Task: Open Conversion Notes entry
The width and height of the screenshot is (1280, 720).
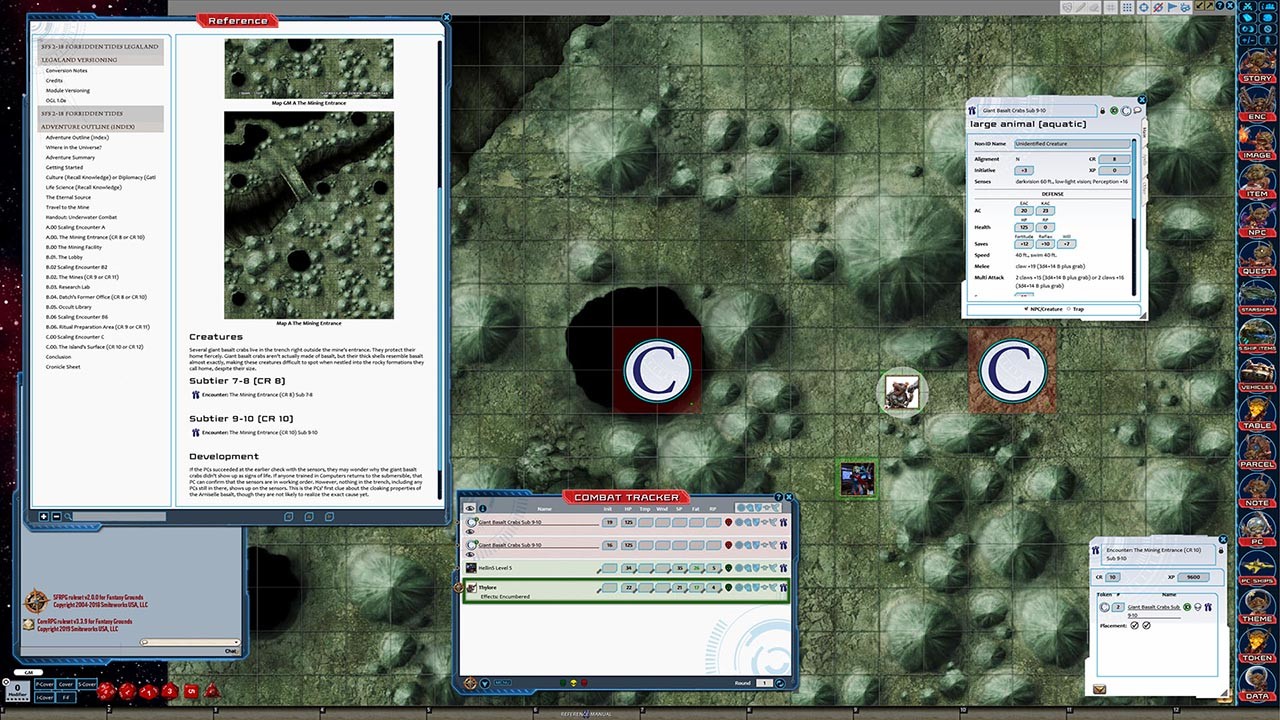Action: (66, 71)
